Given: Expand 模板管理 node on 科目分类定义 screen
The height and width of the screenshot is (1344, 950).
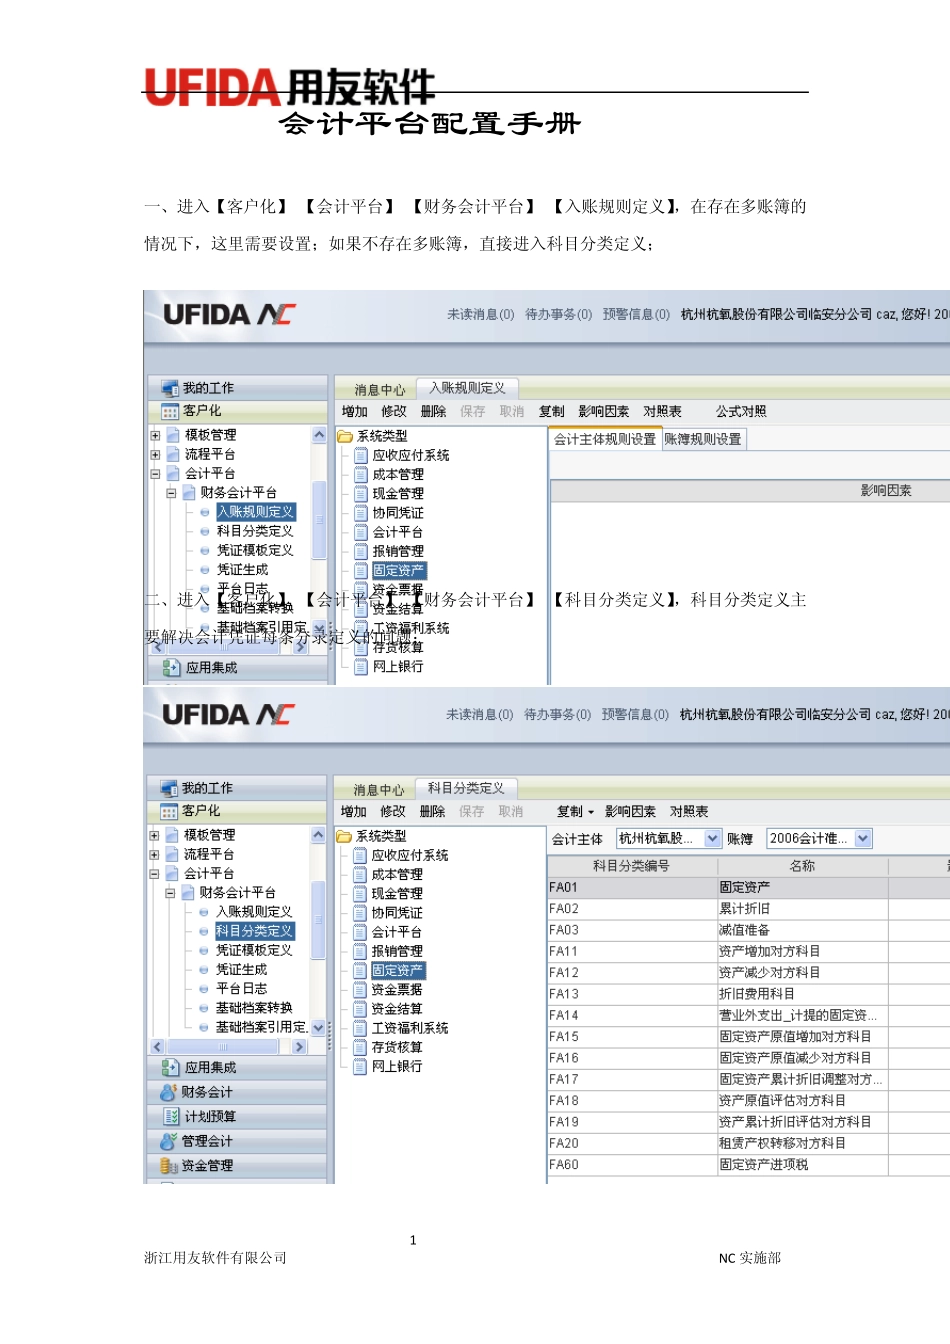Looking at the screenshot, I should click(154, 835).
